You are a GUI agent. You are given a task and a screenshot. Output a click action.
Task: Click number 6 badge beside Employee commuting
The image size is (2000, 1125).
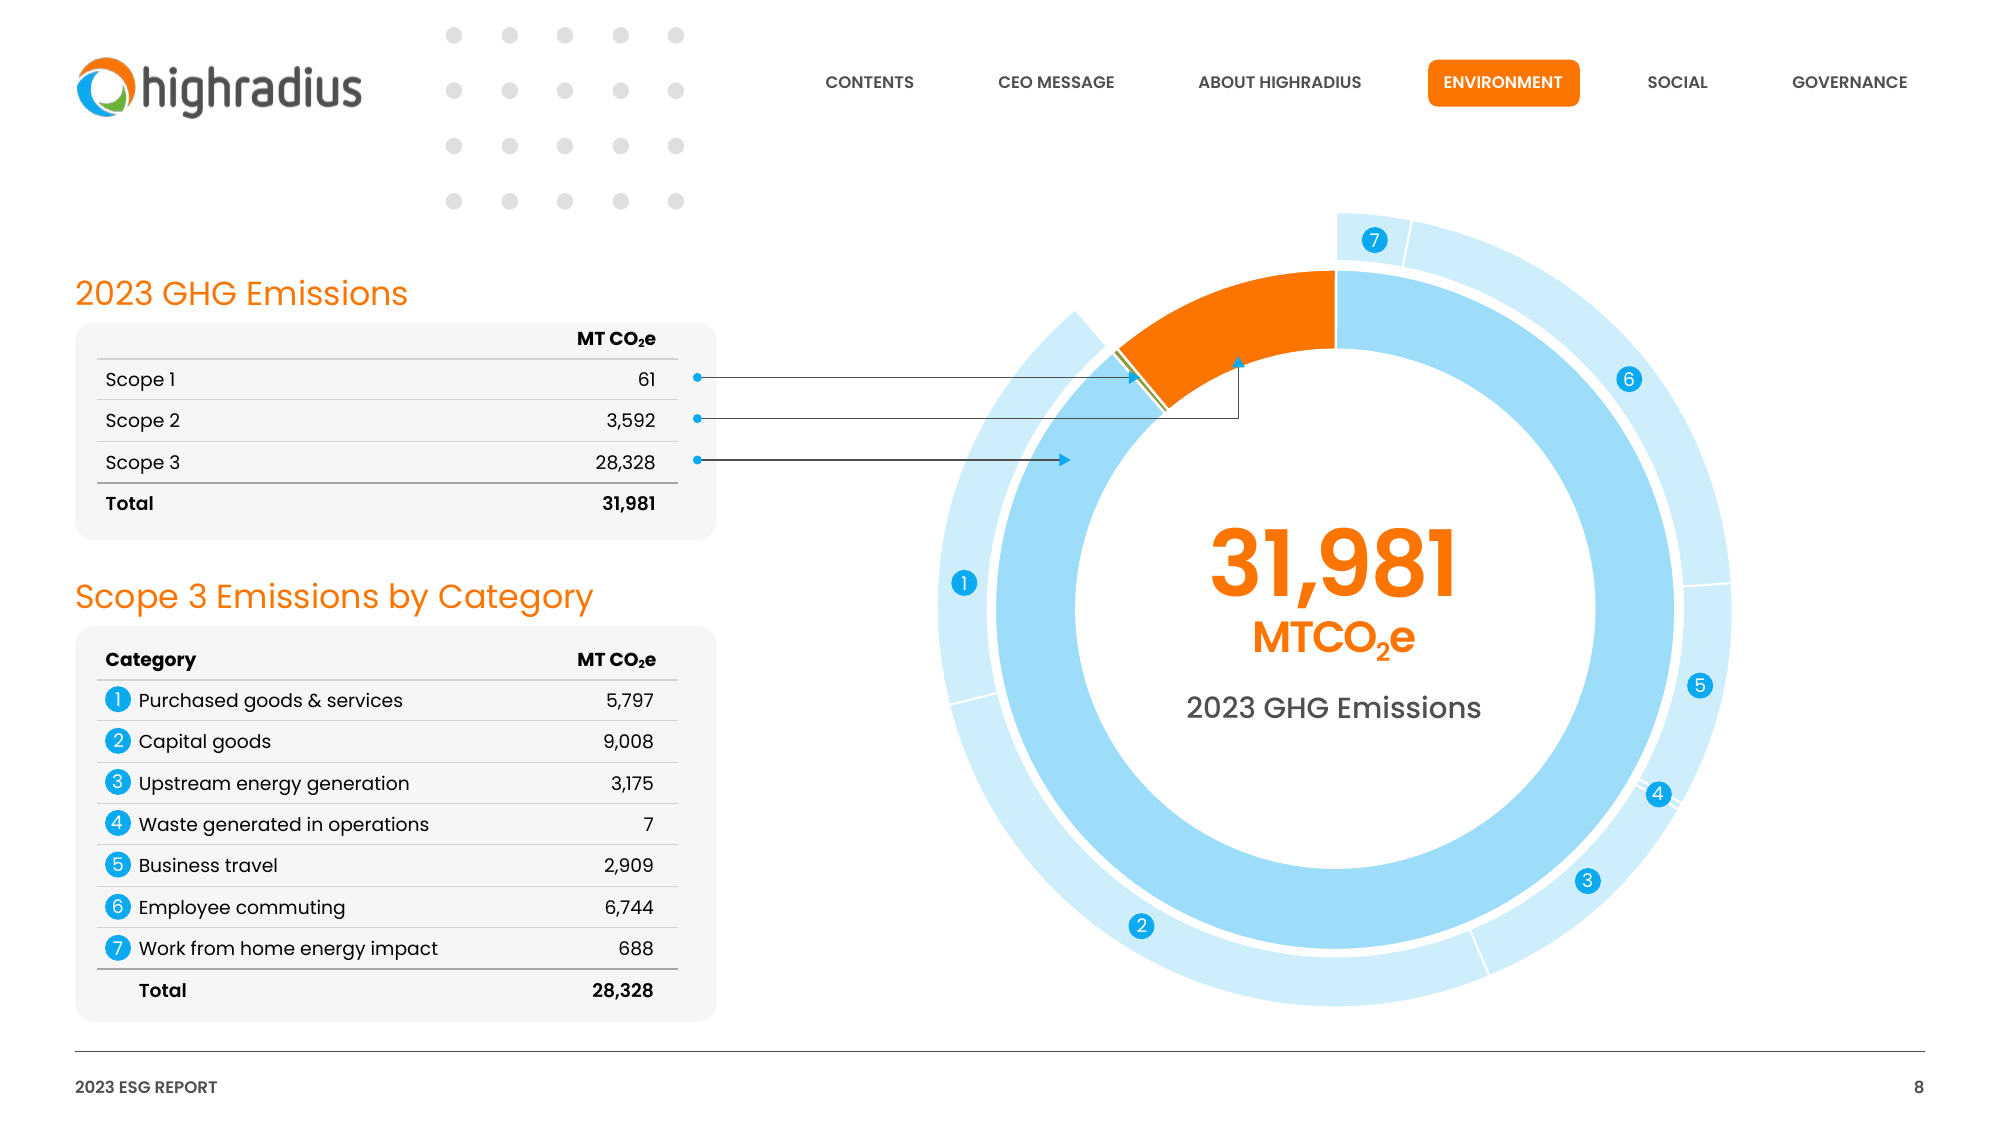(118, 907)
